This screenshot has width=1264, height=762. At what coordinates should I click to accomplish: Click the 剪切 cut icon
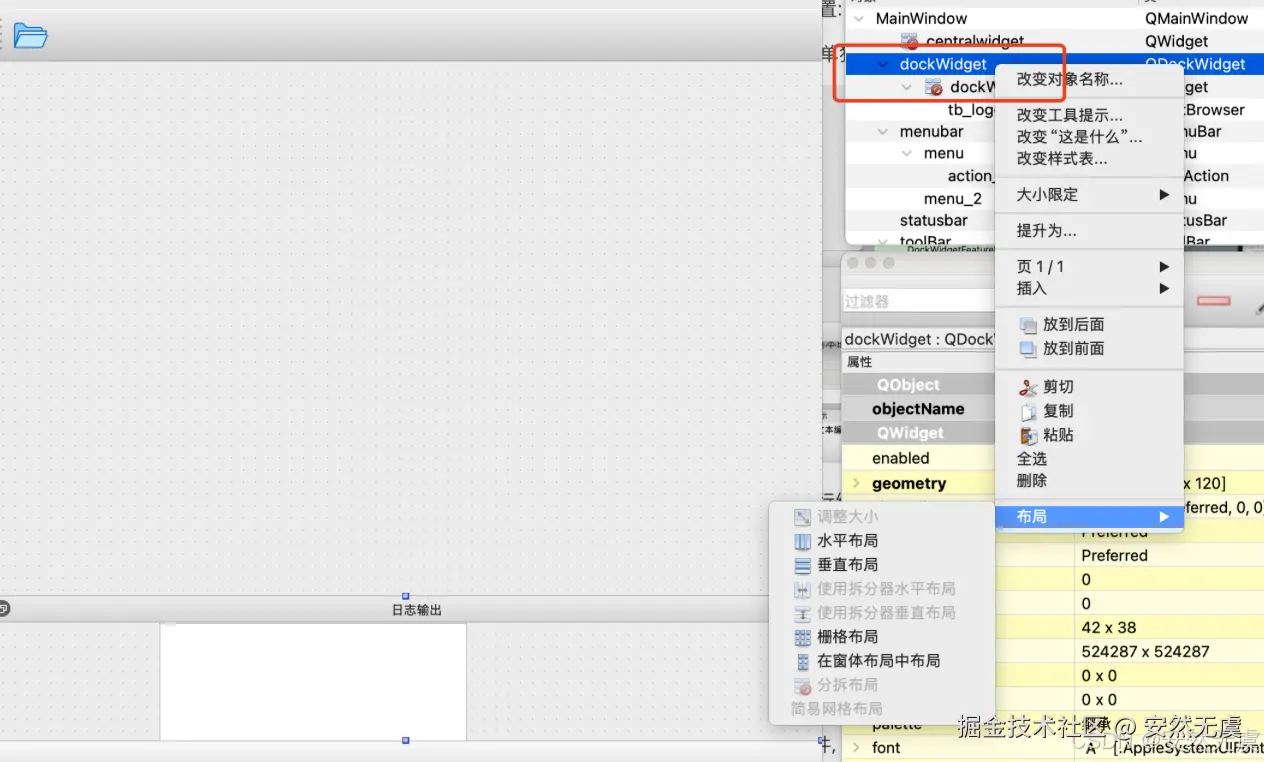point(1029,386)
